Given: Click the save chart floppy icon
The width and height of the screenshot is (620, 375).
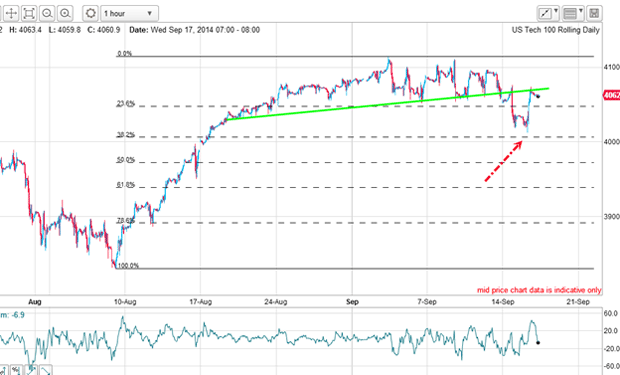Looking at the screenshot, I should (594, 13).
